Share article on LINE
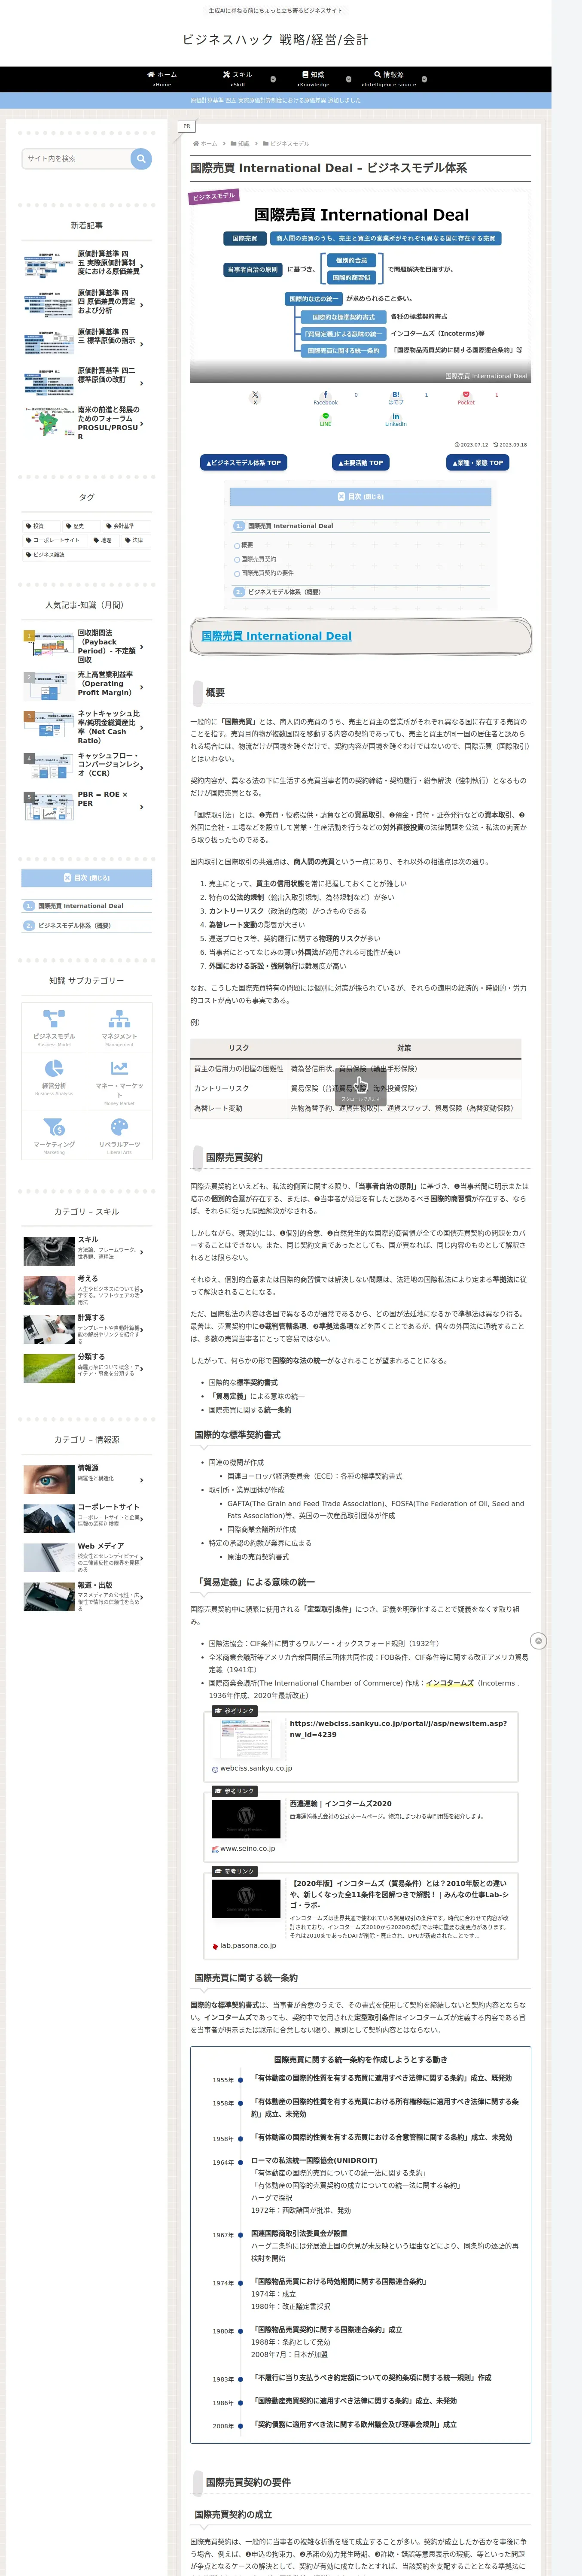 coord(325,419)
